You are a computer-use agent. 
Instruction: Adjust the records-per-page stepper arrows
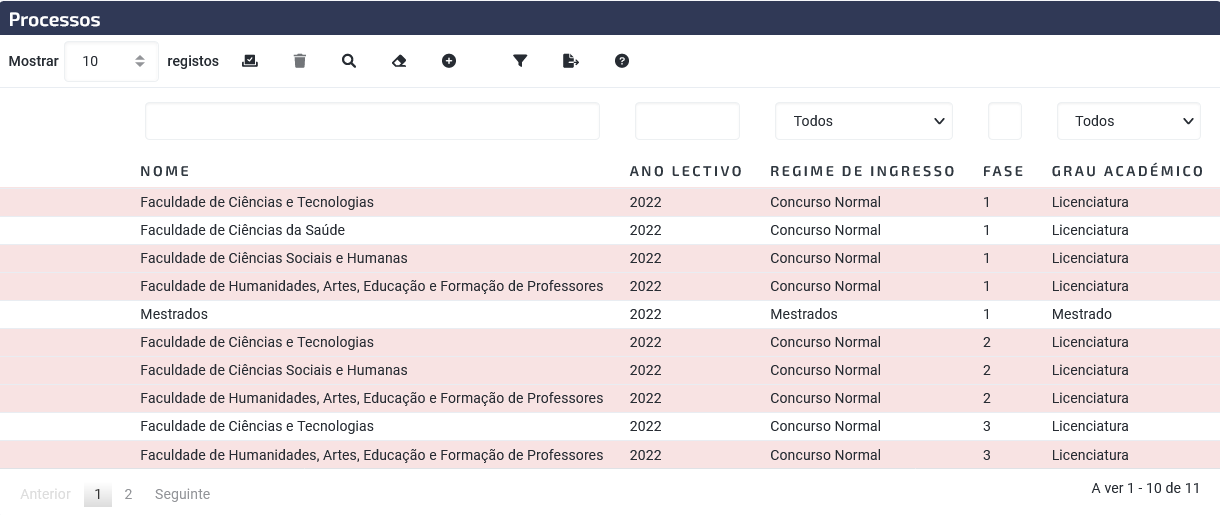140,61
